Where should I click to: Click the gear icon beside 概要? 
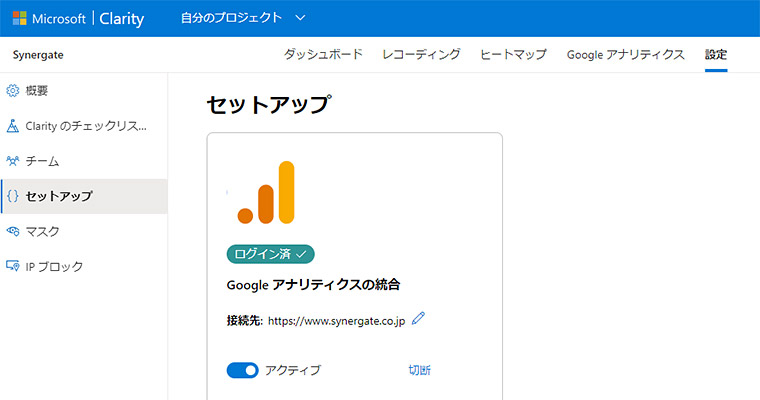[13, 91]
